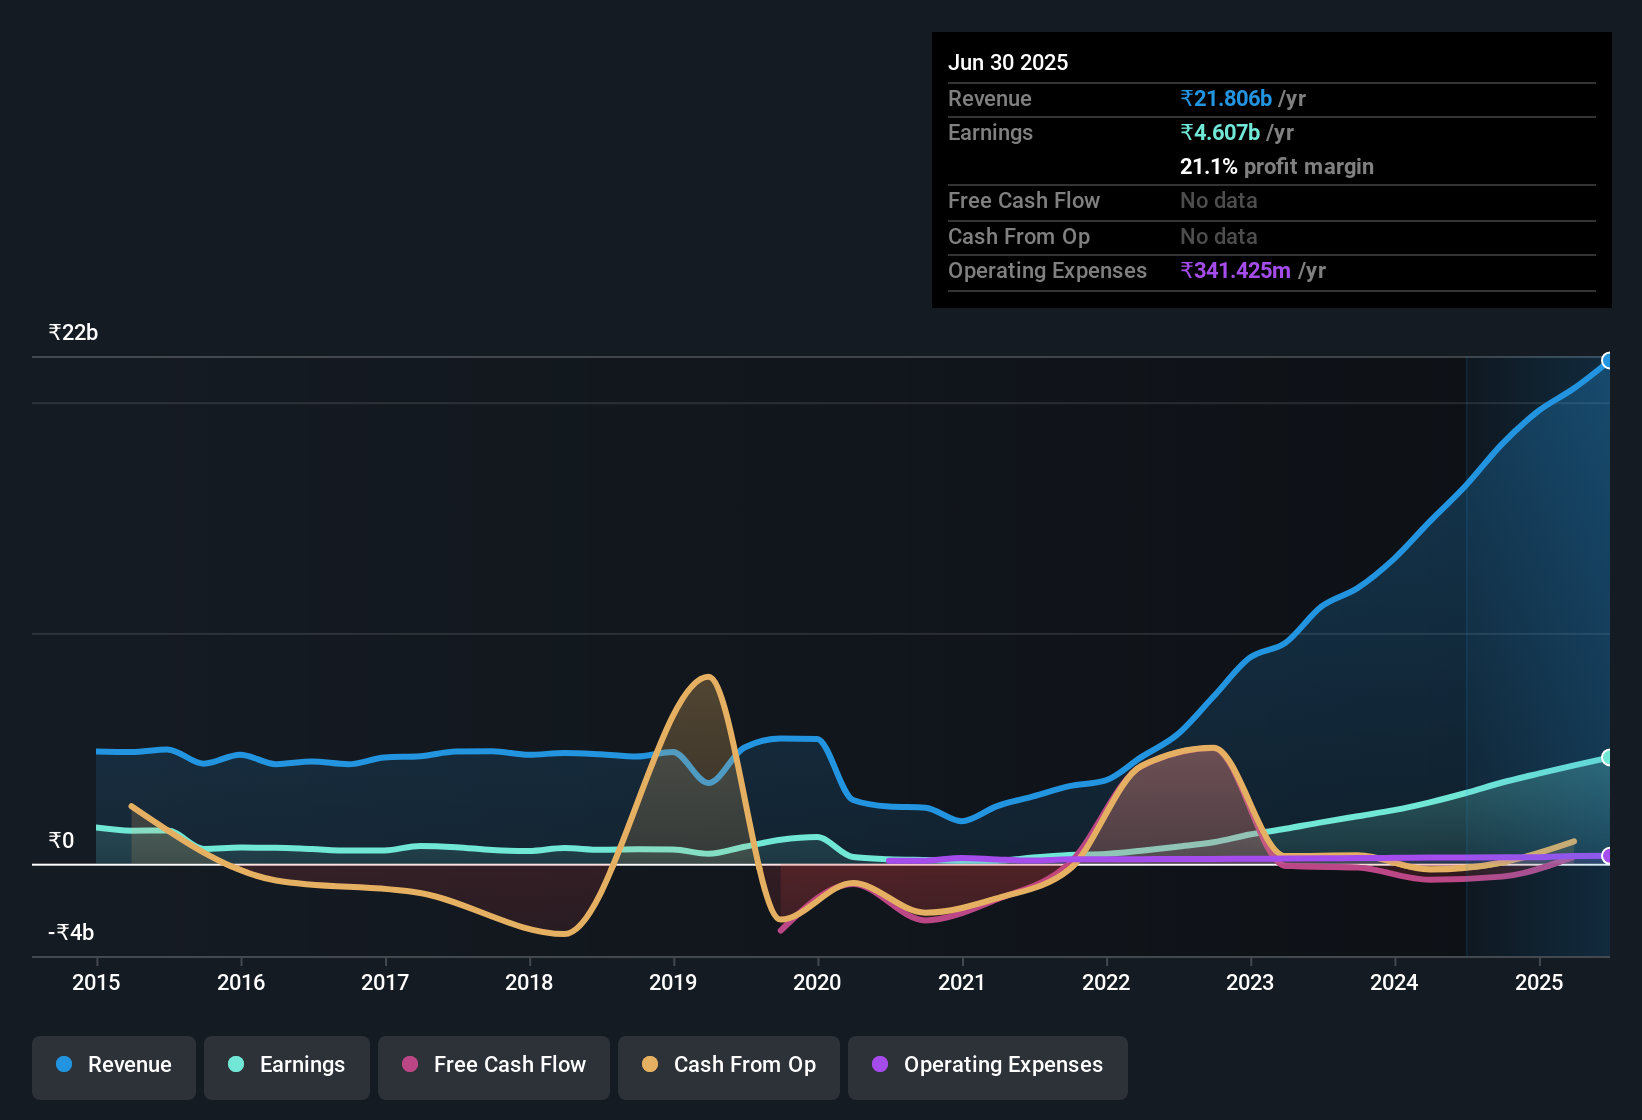1642x1120 pixels.
Task: Click the ₹21.806b revenue value
Action: 1226,98
